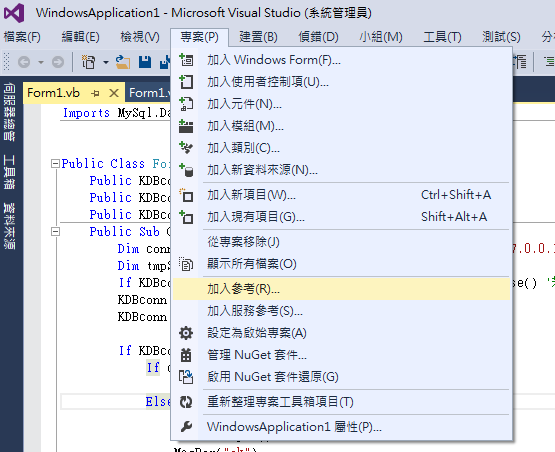
Task: Click the Else keyword in code
Action: click(x=159, y=402)
